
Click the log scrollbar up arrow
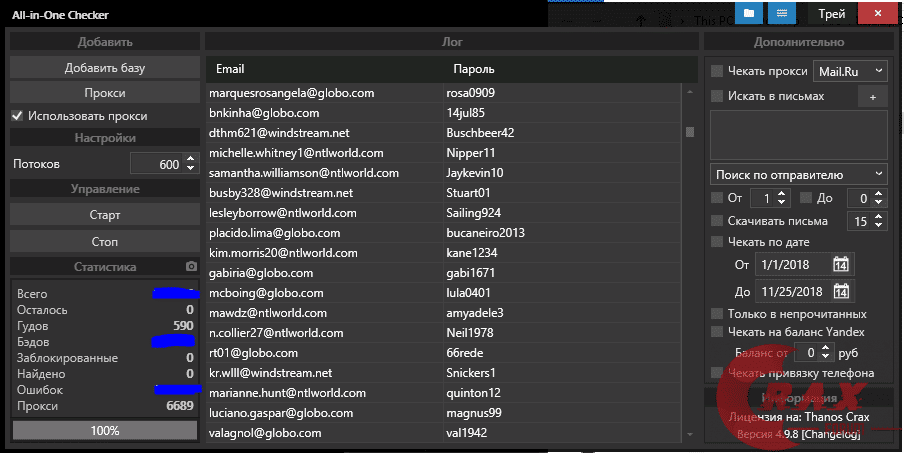(x=690, y=92)
